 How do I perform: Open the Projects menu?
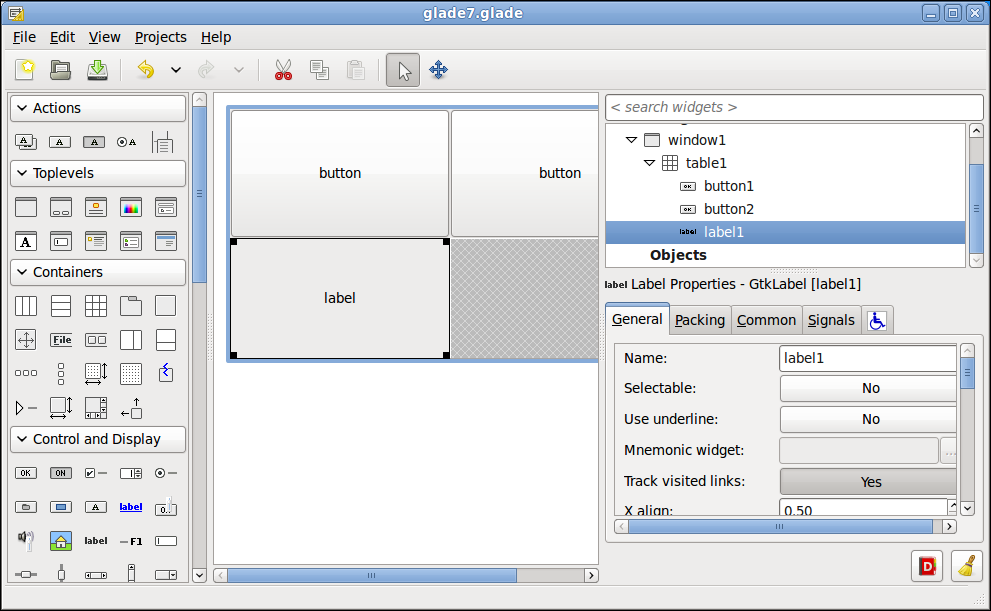pyautogui.click(x=161, y=37)
